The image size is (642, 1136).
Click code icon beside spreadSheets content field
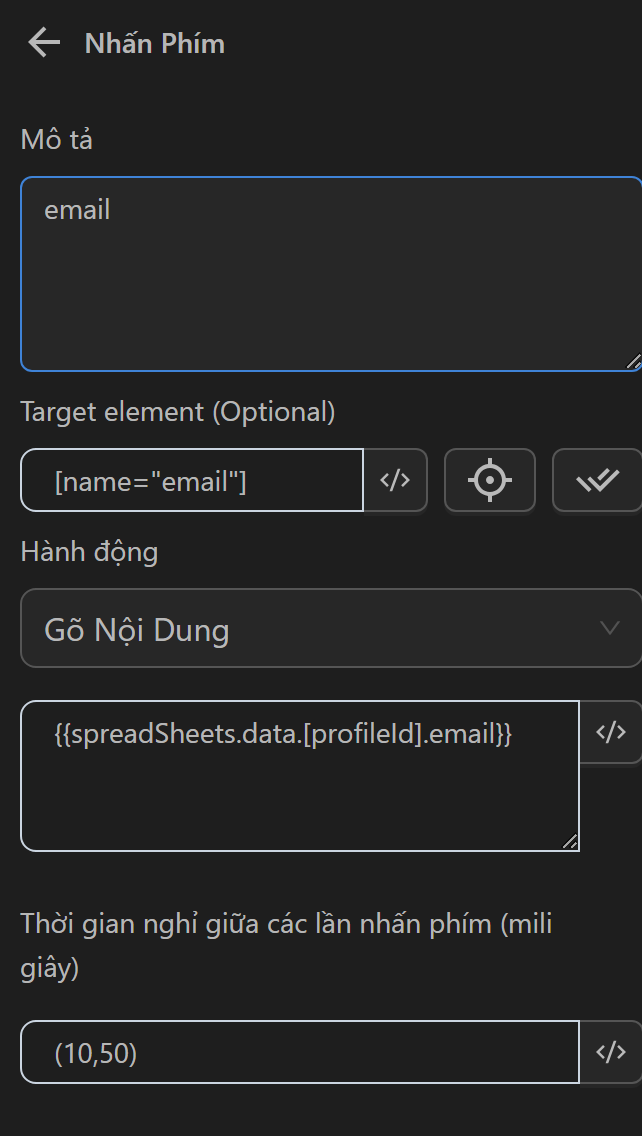pyautogui.click(x=610, y=732)
